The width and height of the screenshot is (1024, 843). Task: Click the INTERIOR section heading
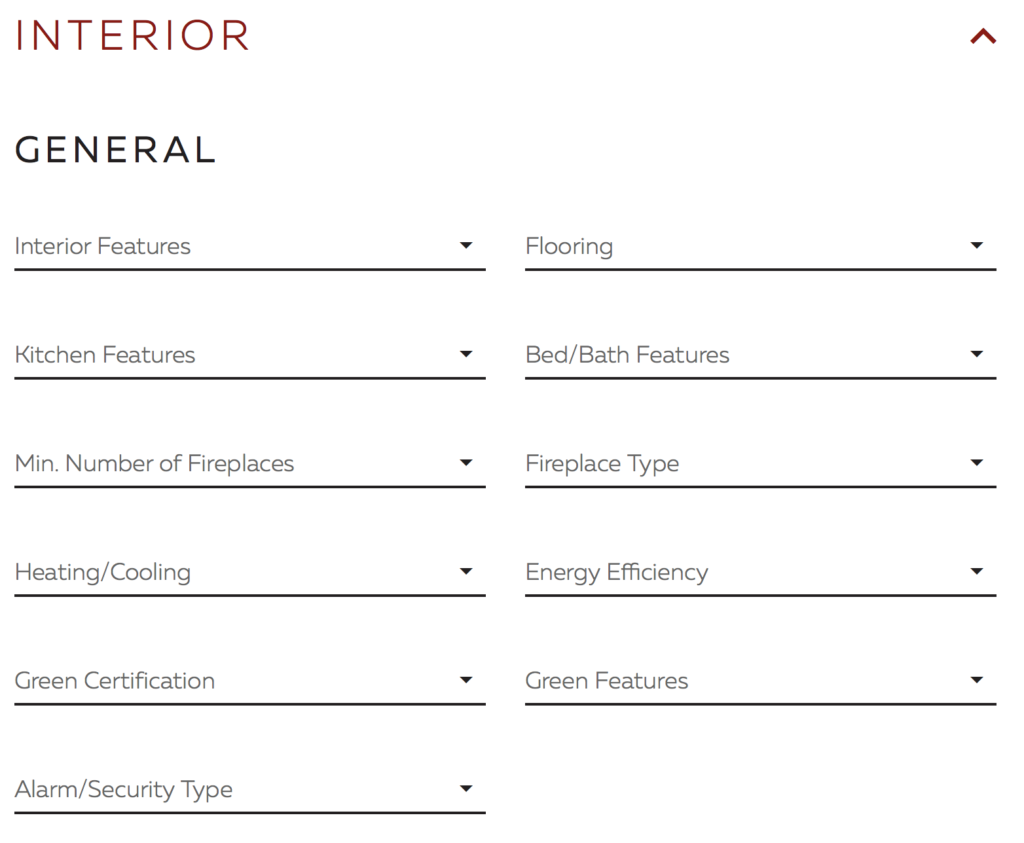[132, 35]
